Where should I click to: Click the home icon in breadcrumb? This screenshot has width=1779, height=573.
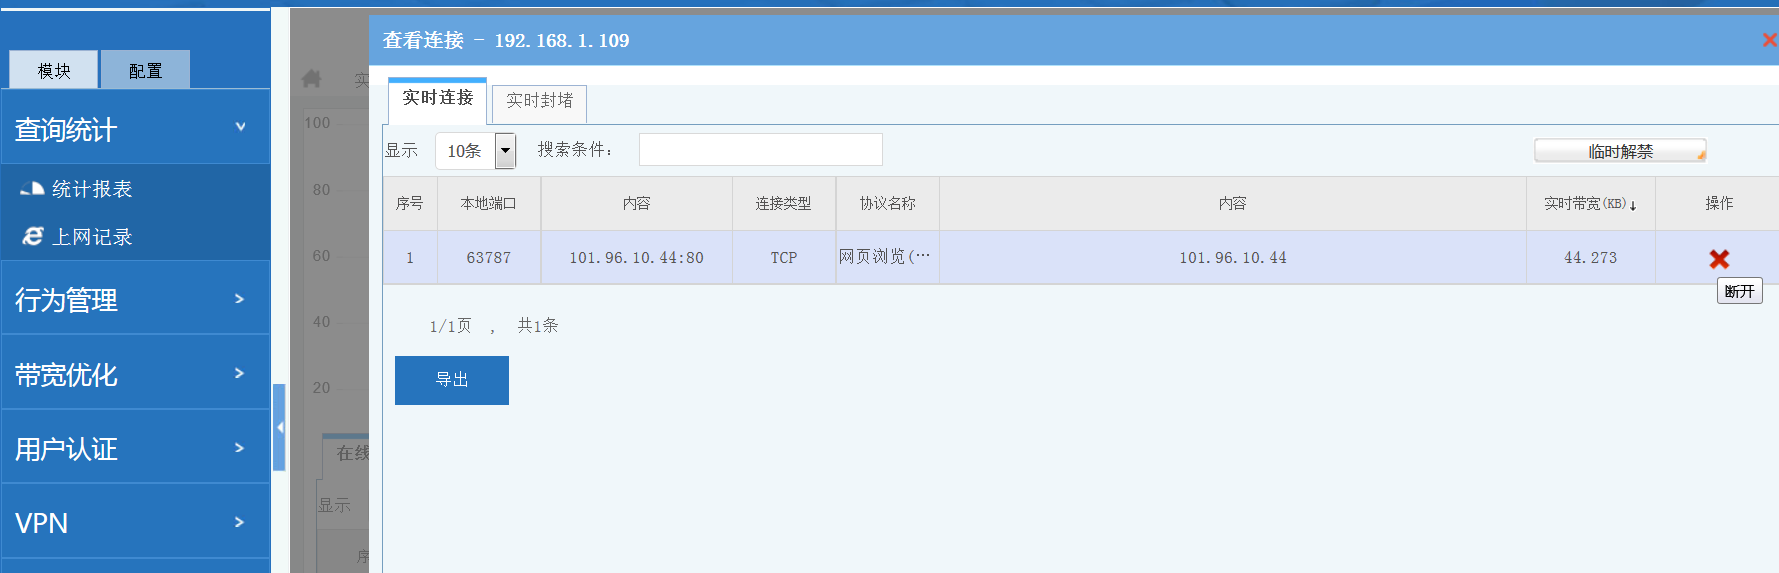tap(312, 78)
